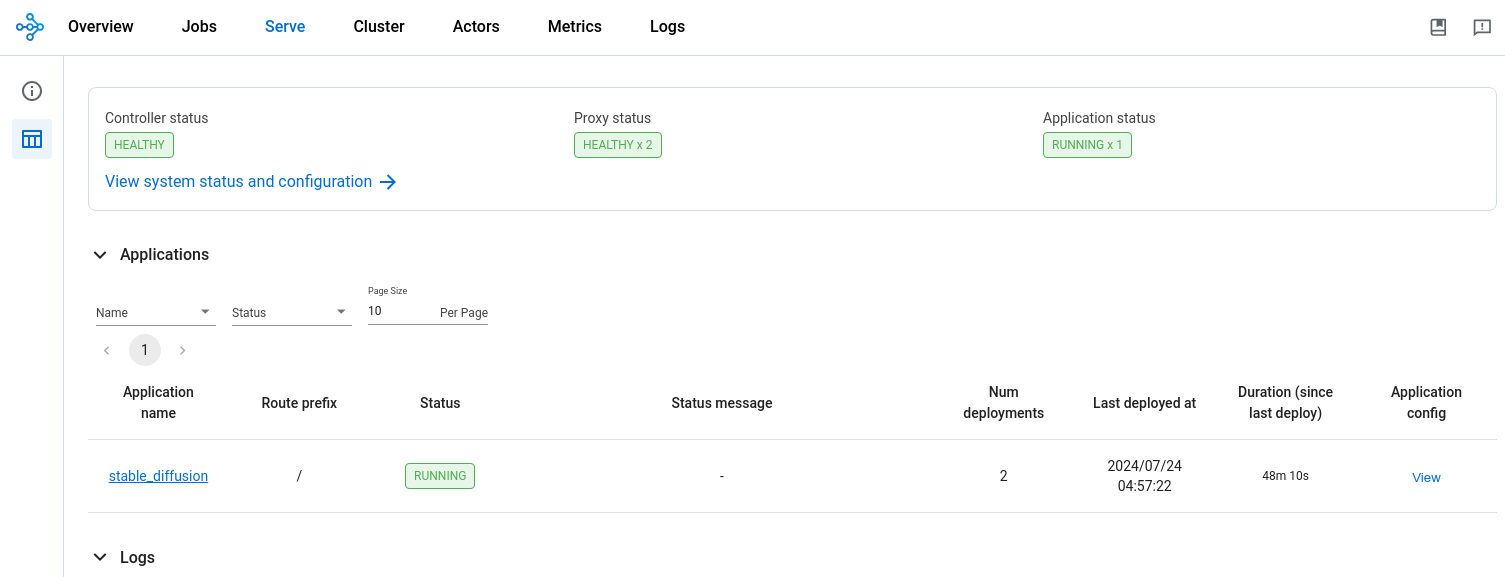Open the Status filter dropdown
The image size is (1505, 577).
point(291,313)
